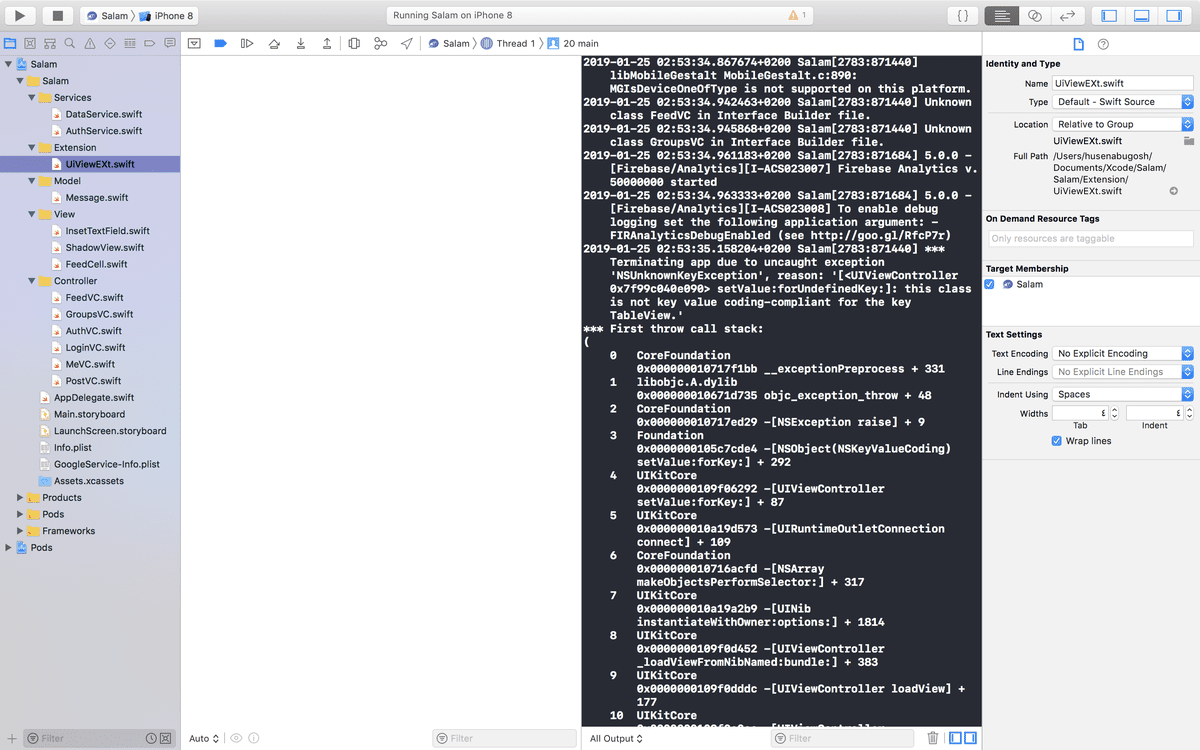Collapse the Services folder
Screen dimensions: 1200x750
33,98
